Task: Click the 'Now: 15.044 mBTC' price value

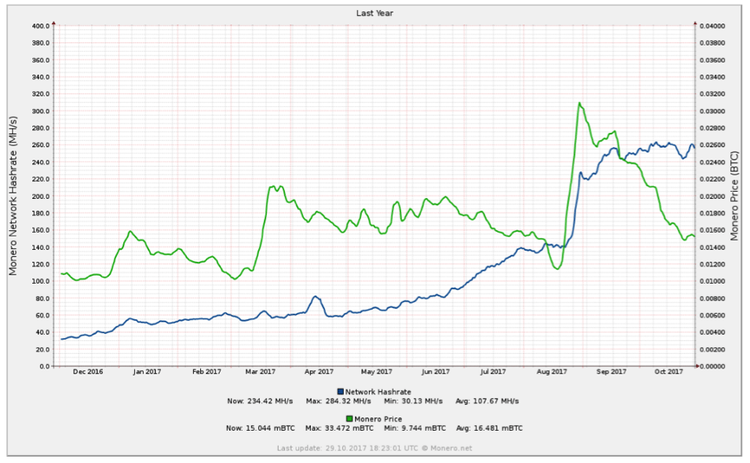Action: tap(260, 428)
